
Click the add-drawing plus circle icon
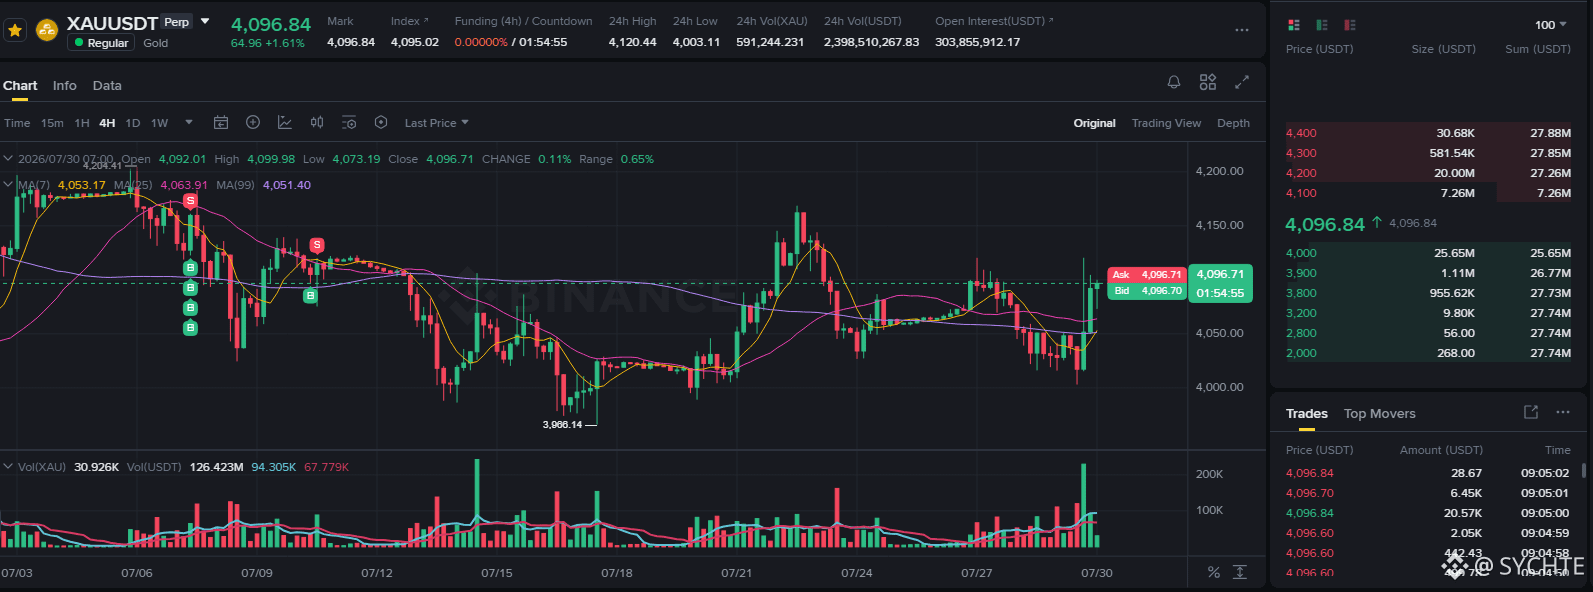(253, 122)
